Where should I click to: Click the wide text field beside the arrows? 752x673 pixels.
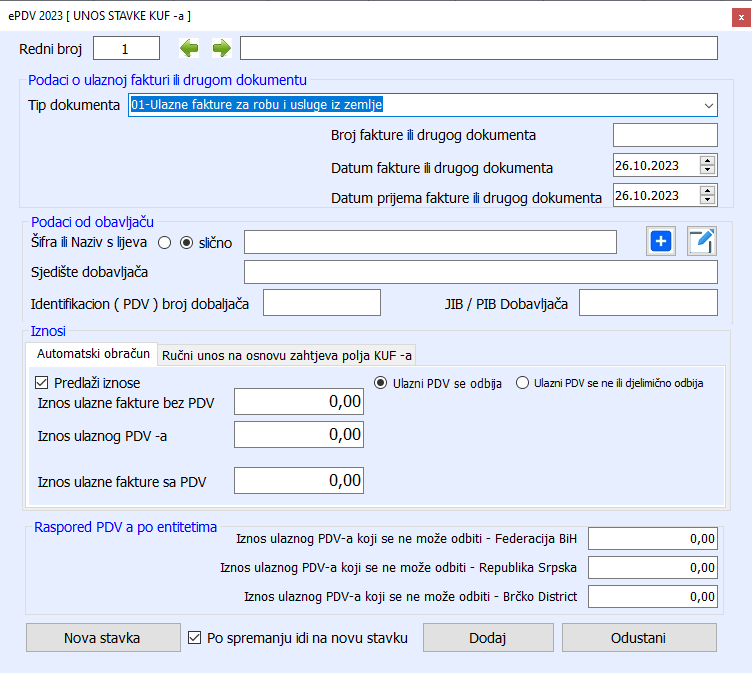pos(479,48)
